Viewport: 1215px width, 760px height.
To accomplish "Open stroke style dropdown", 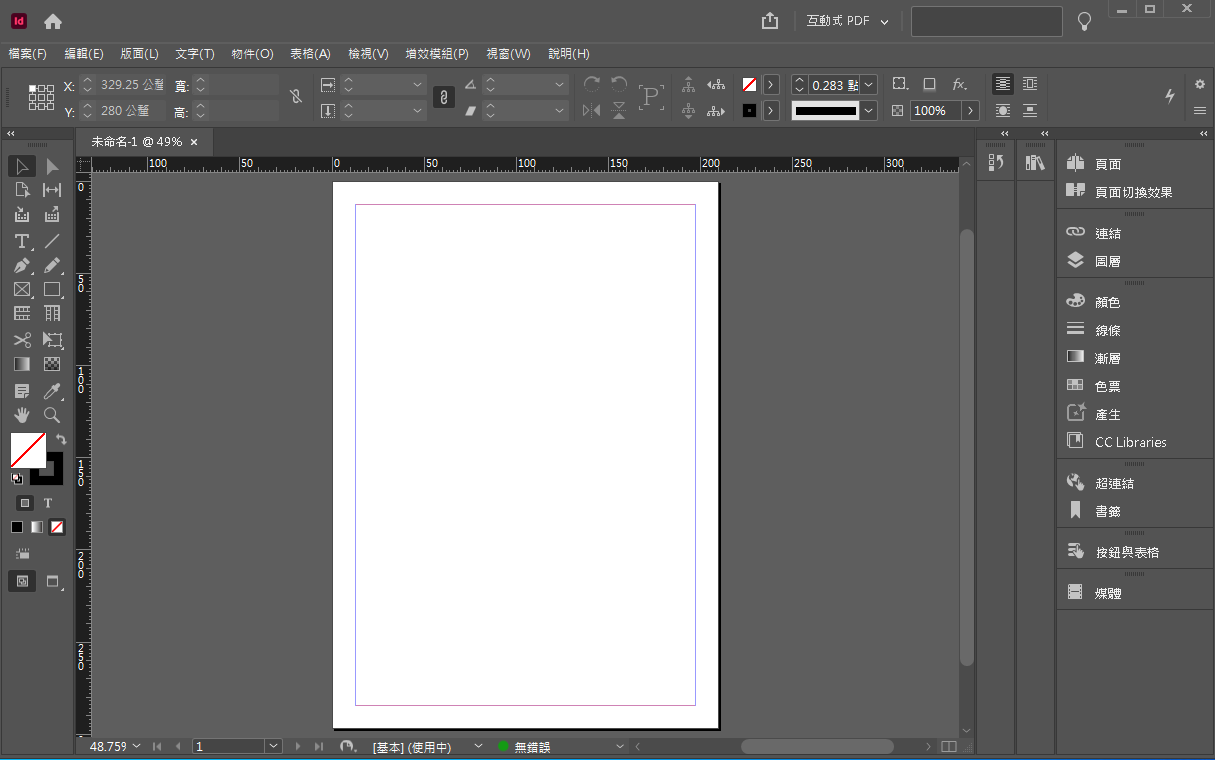I will 869,110.
